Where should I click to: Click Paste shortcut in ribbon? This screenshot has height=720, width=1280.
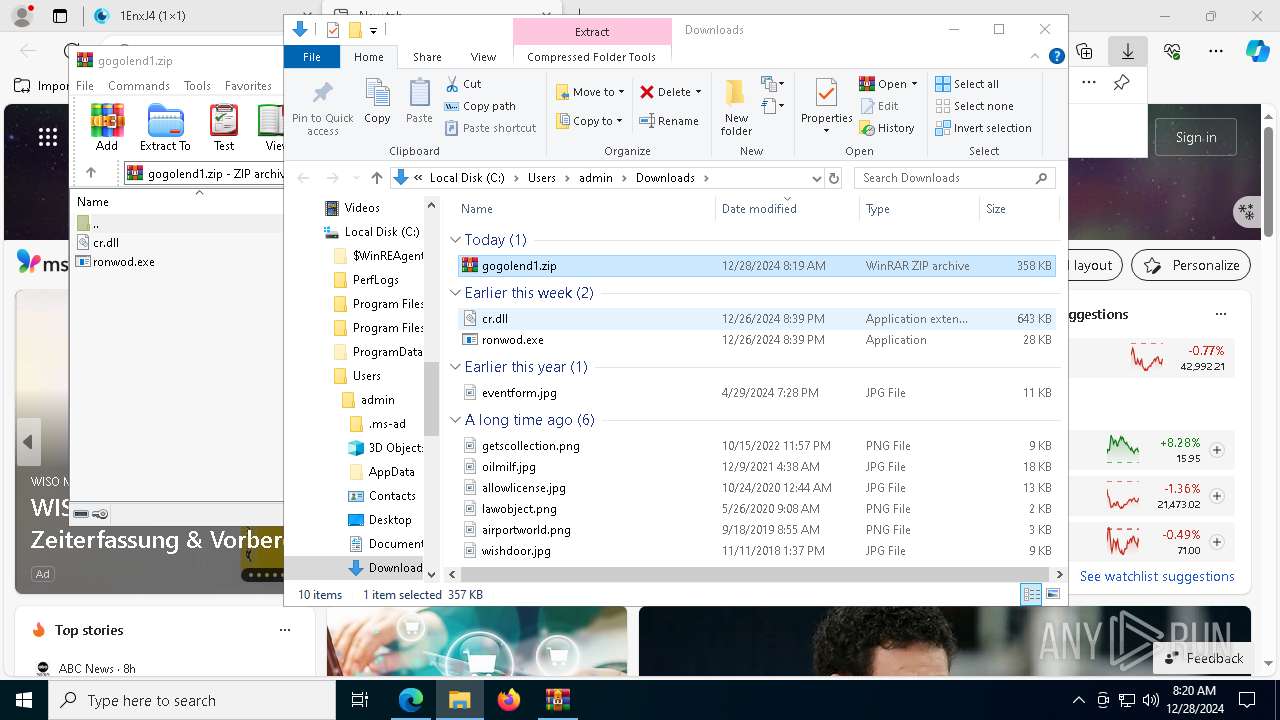click(490, 128)
